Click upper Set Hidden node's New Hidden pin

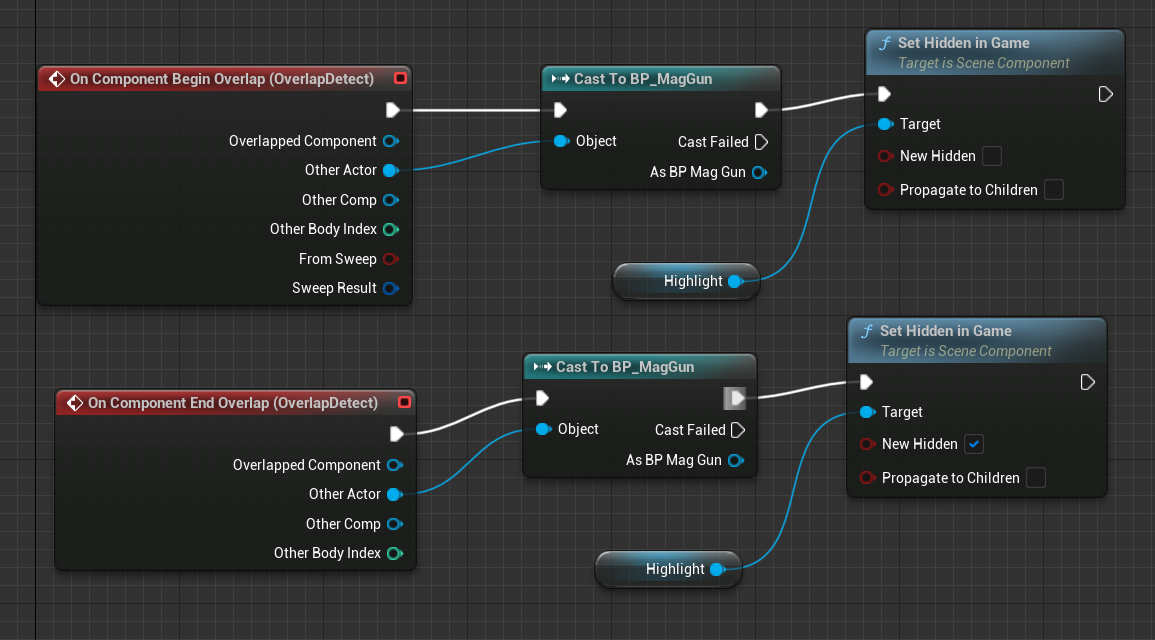[x=885, y=156]
